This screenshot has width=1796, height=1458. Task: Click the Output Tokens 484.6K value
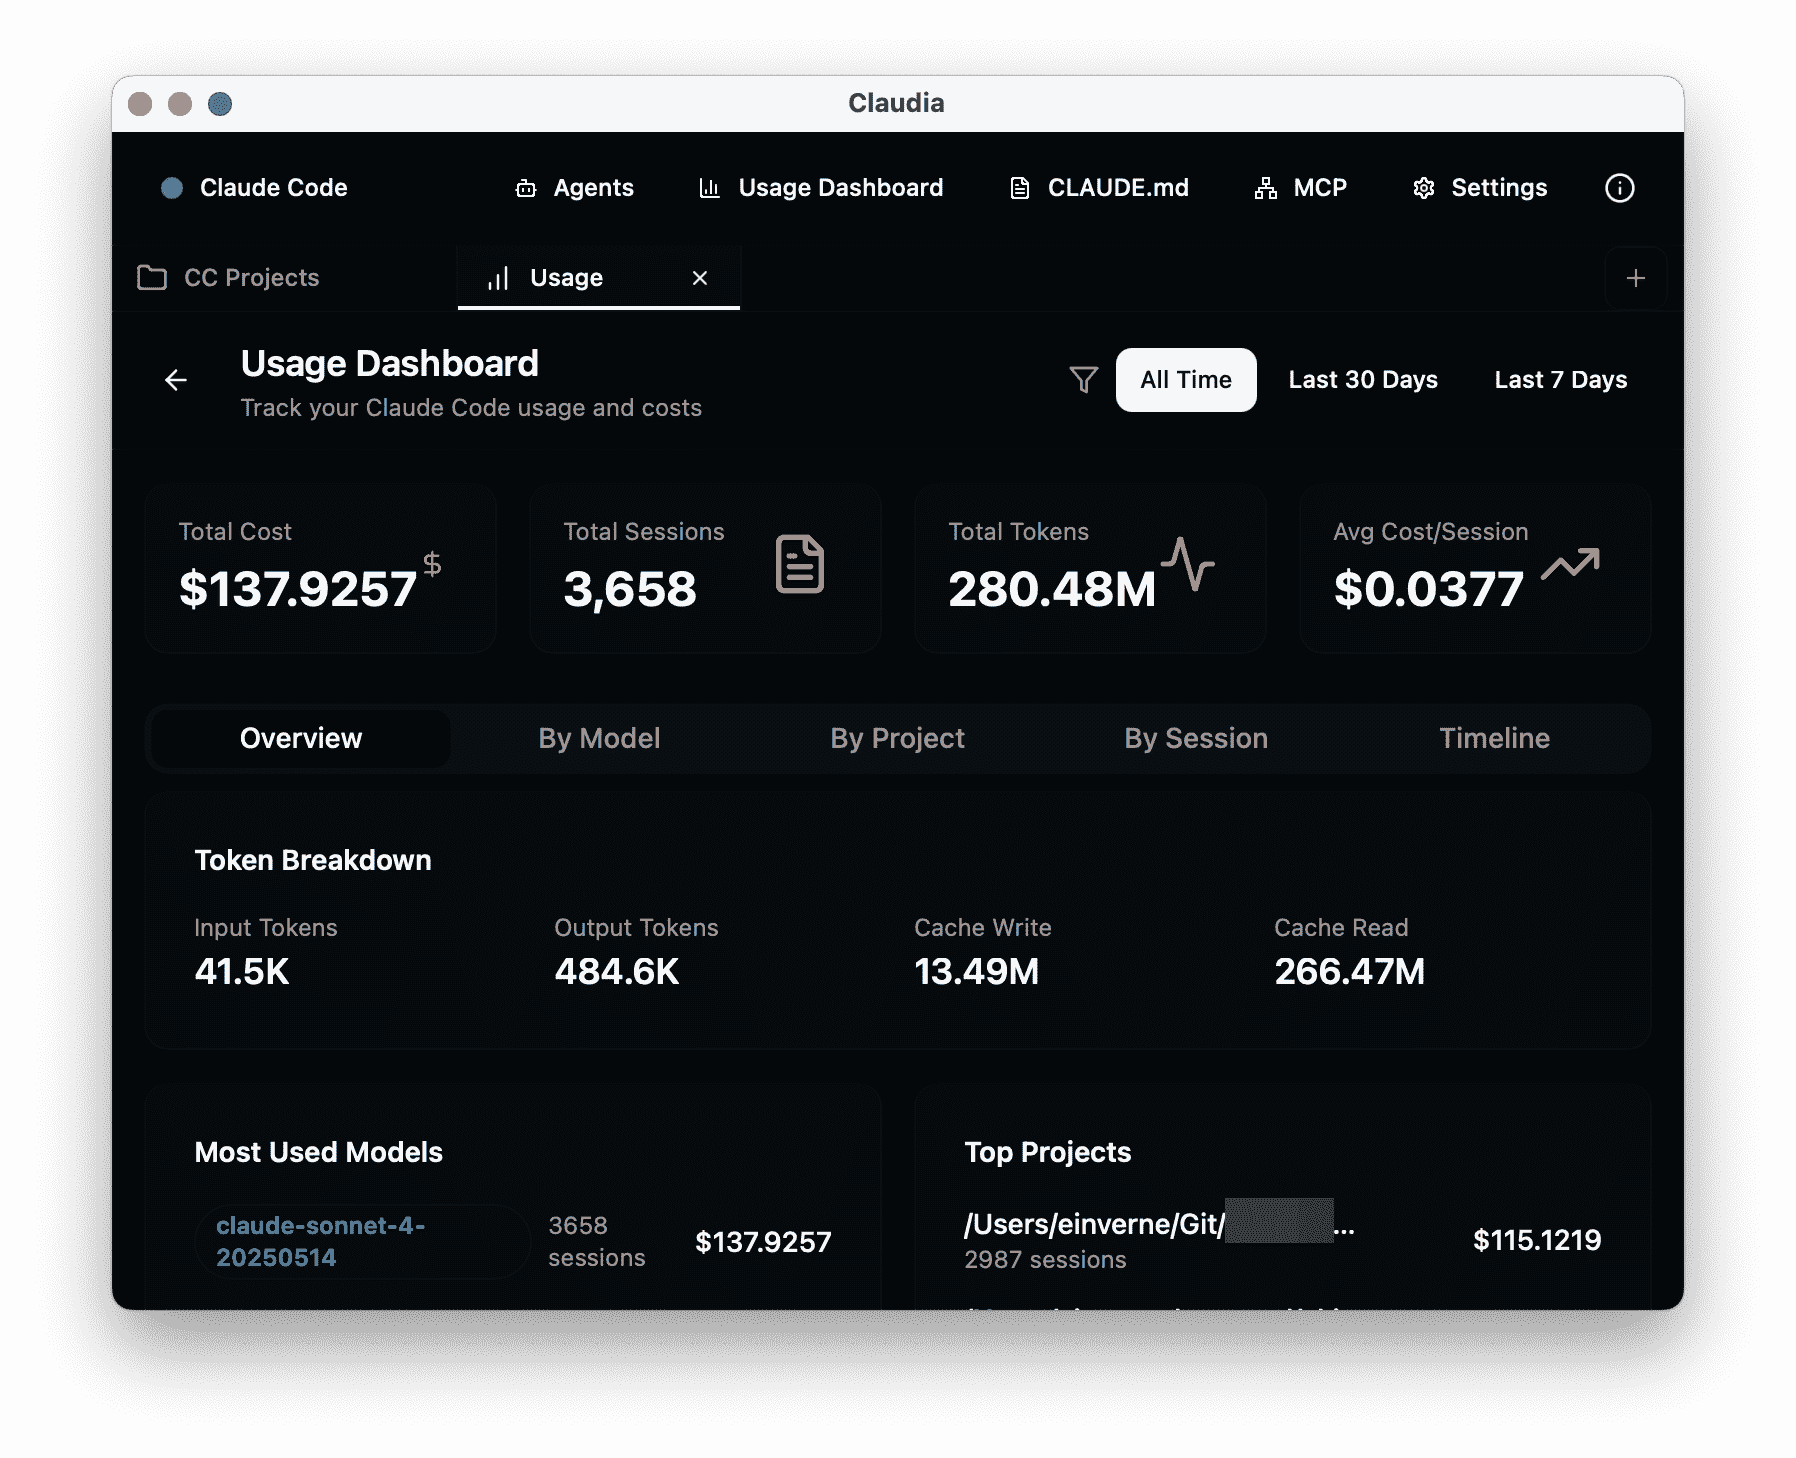(x=617, y=971)
